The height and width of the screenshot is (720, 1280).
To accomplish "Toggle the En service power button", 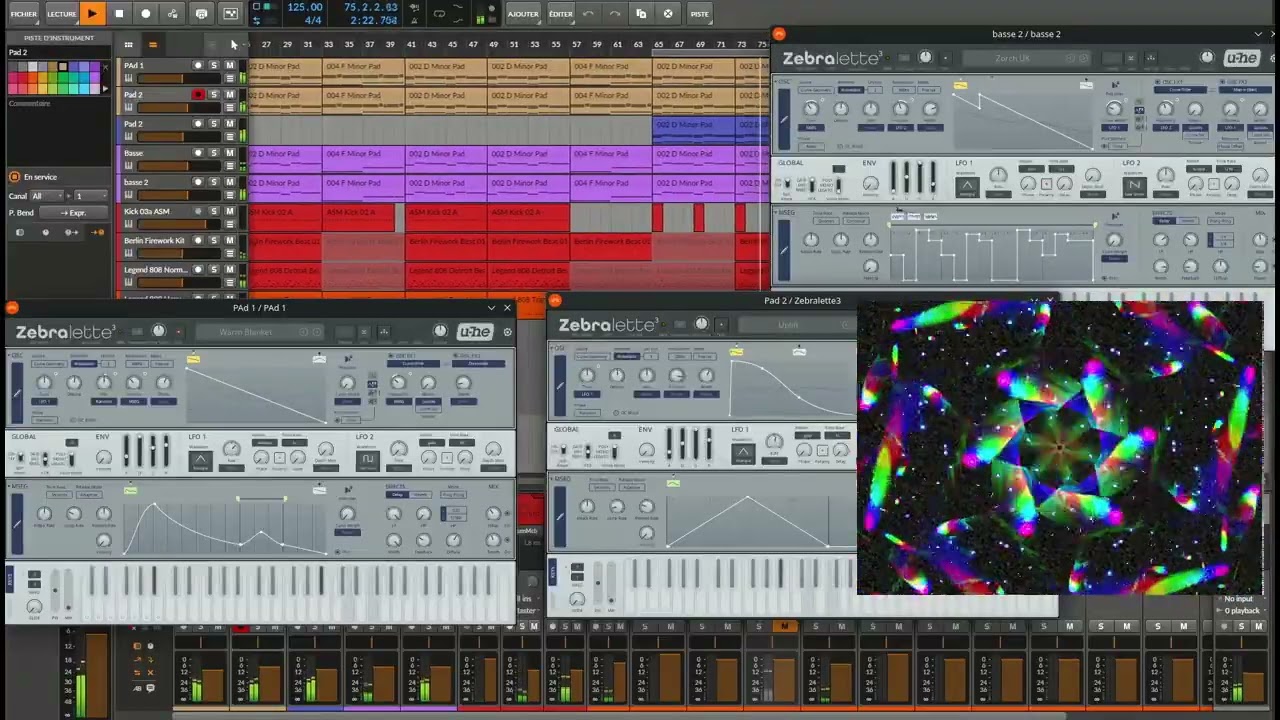I will (15, 177).
